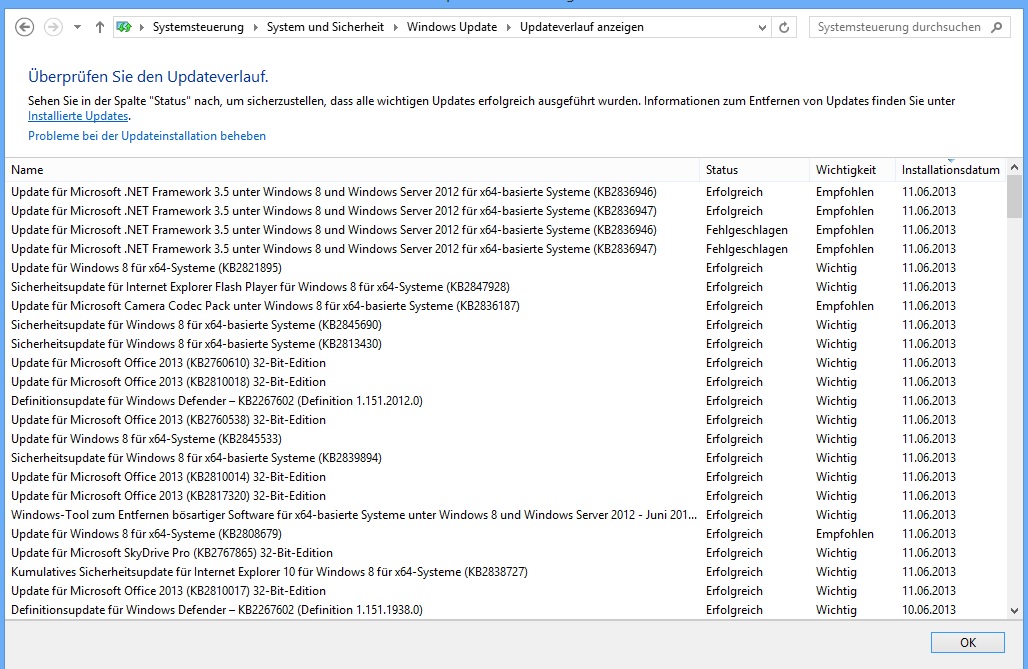Screen dimensions: 1028x669
Task: Open Windows Update breadcrumb
Action: pyautogui.click(x=452, y=27)
